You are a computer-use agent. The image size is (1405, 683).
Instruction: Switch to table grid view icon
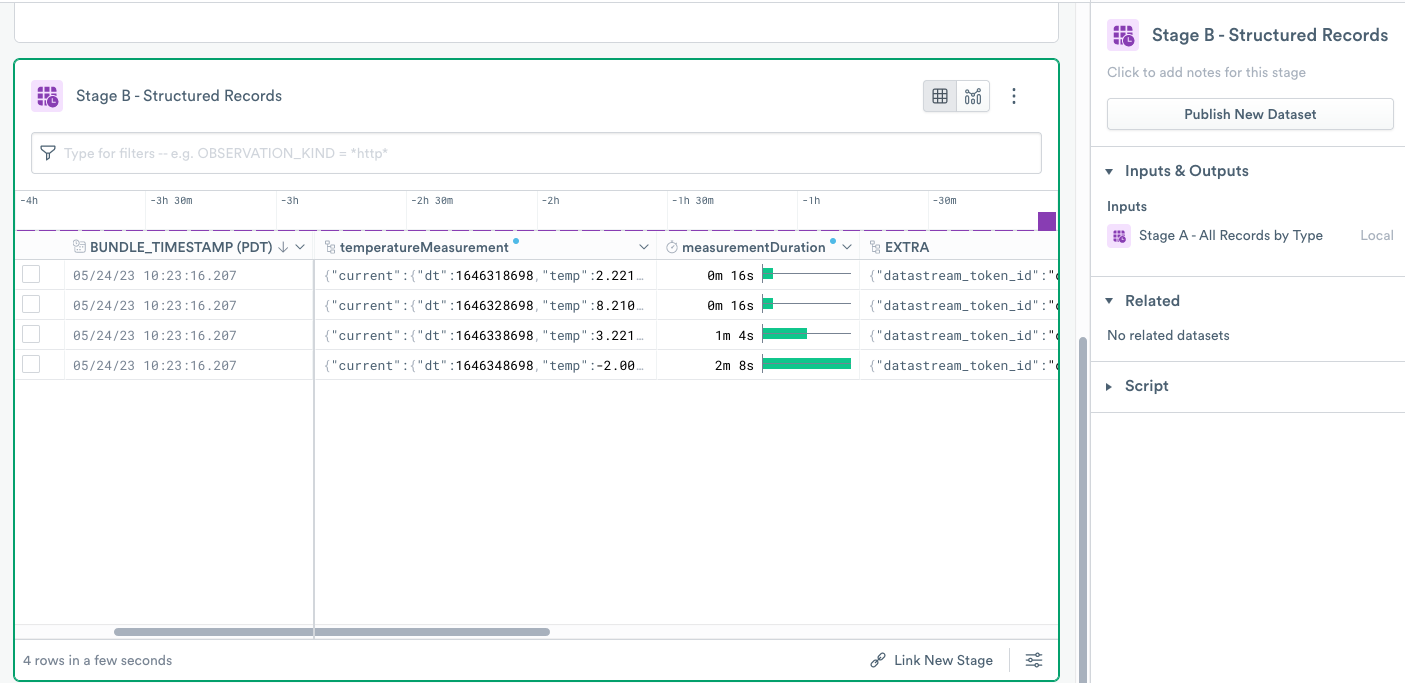939,96
